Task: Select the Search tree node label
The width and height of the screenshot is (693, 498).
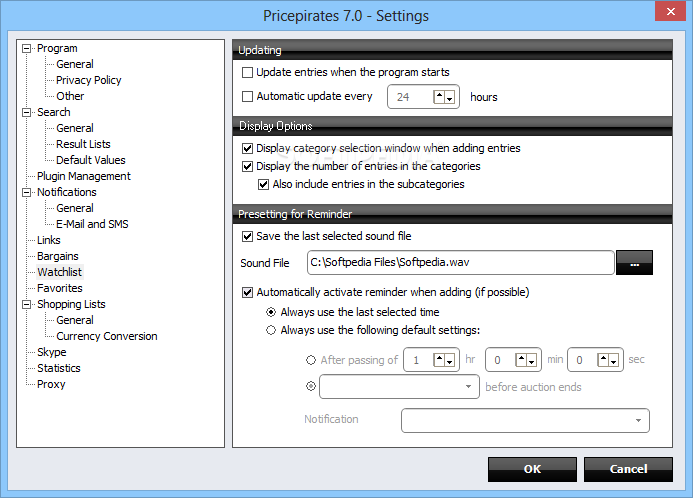Action: click(53, 112)
